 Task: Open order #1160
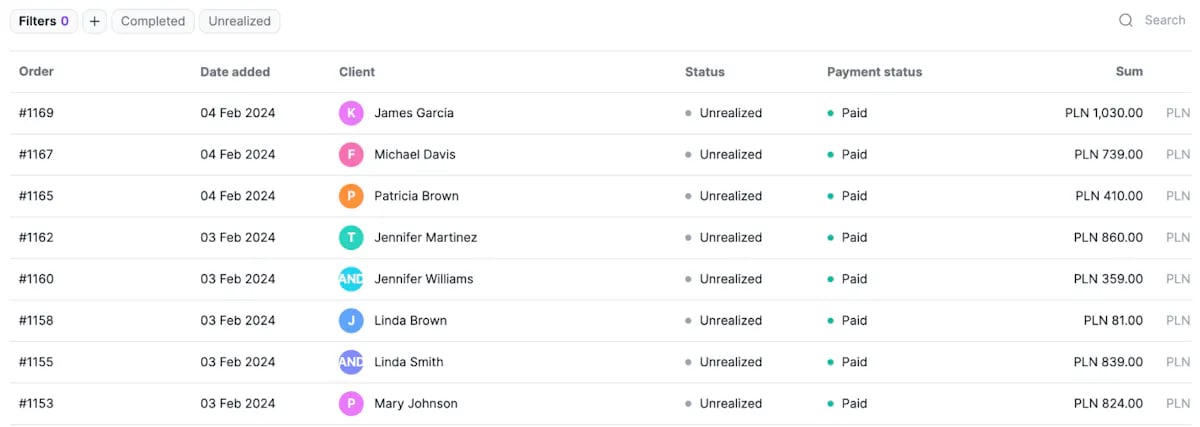pos(36,279)
